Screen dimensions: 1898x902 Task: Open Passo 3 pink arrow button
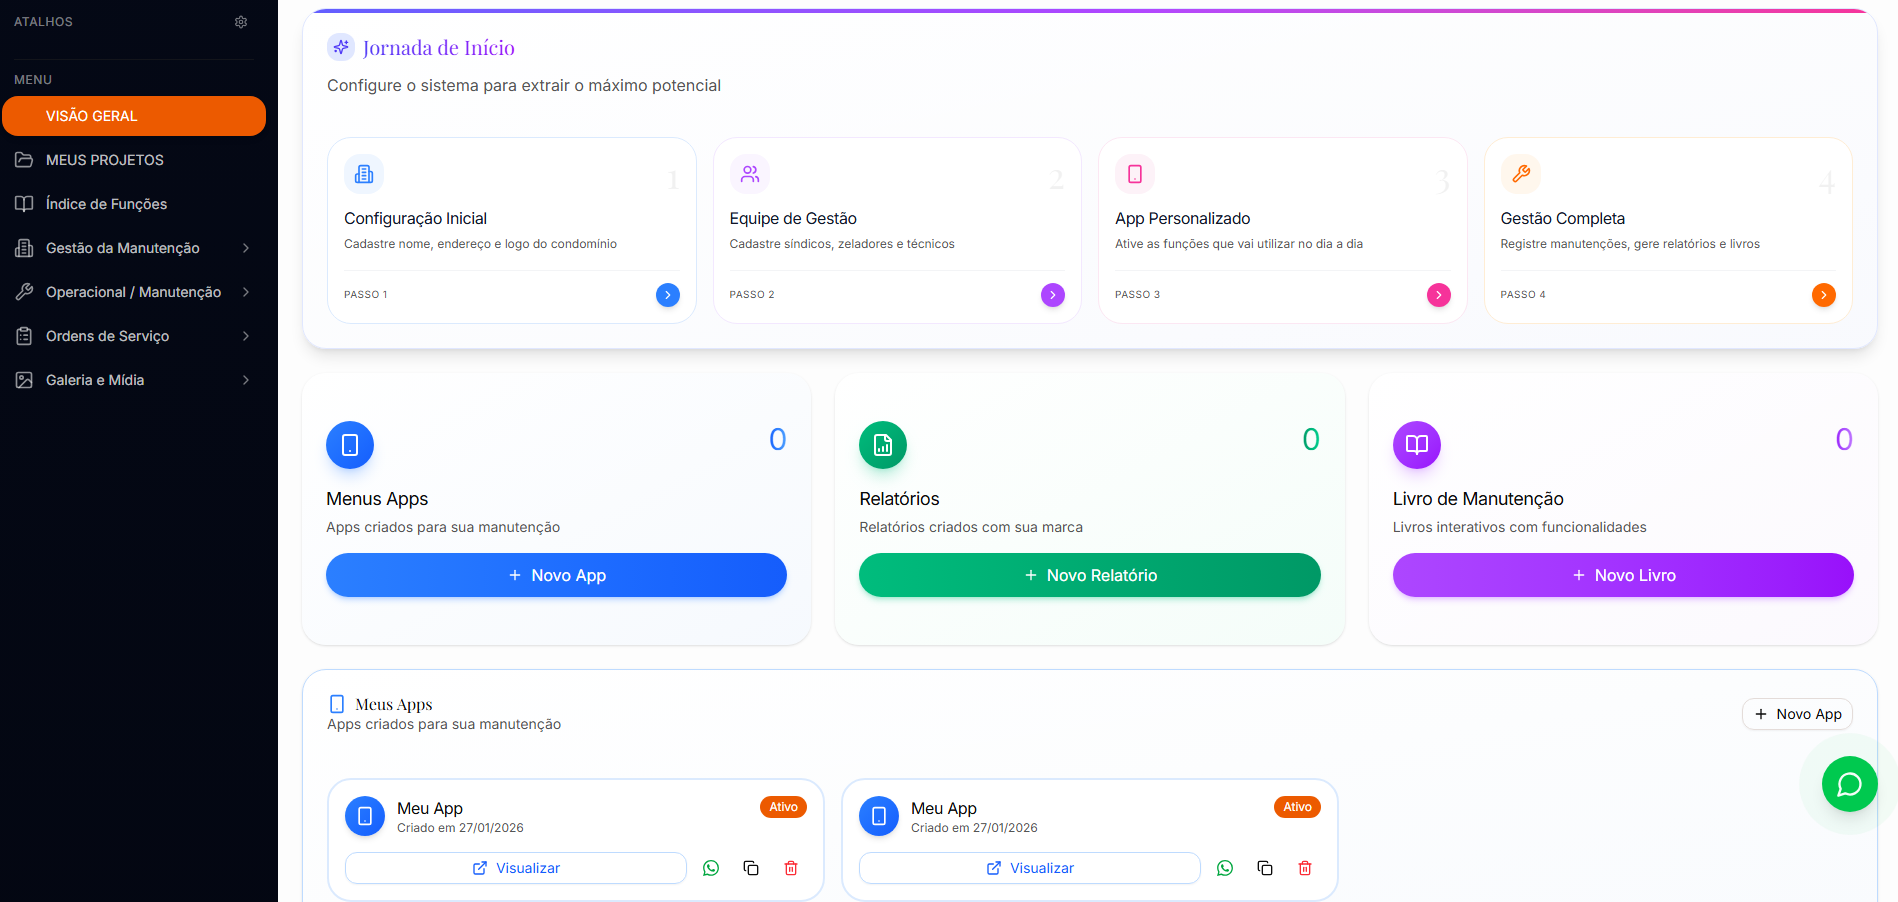(1439, 295)
